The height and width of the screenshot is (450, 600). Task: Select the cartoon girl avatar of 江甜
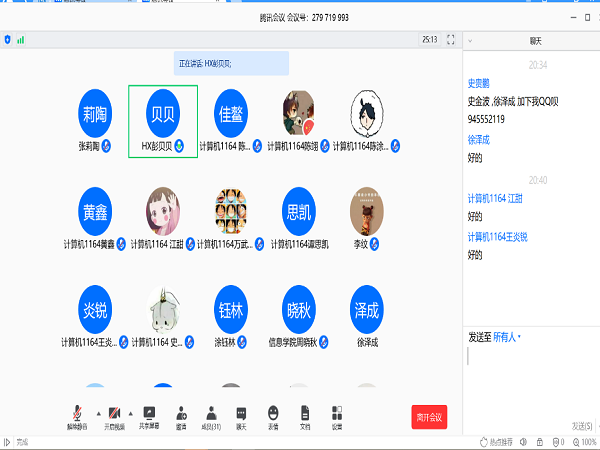point(163,211)
